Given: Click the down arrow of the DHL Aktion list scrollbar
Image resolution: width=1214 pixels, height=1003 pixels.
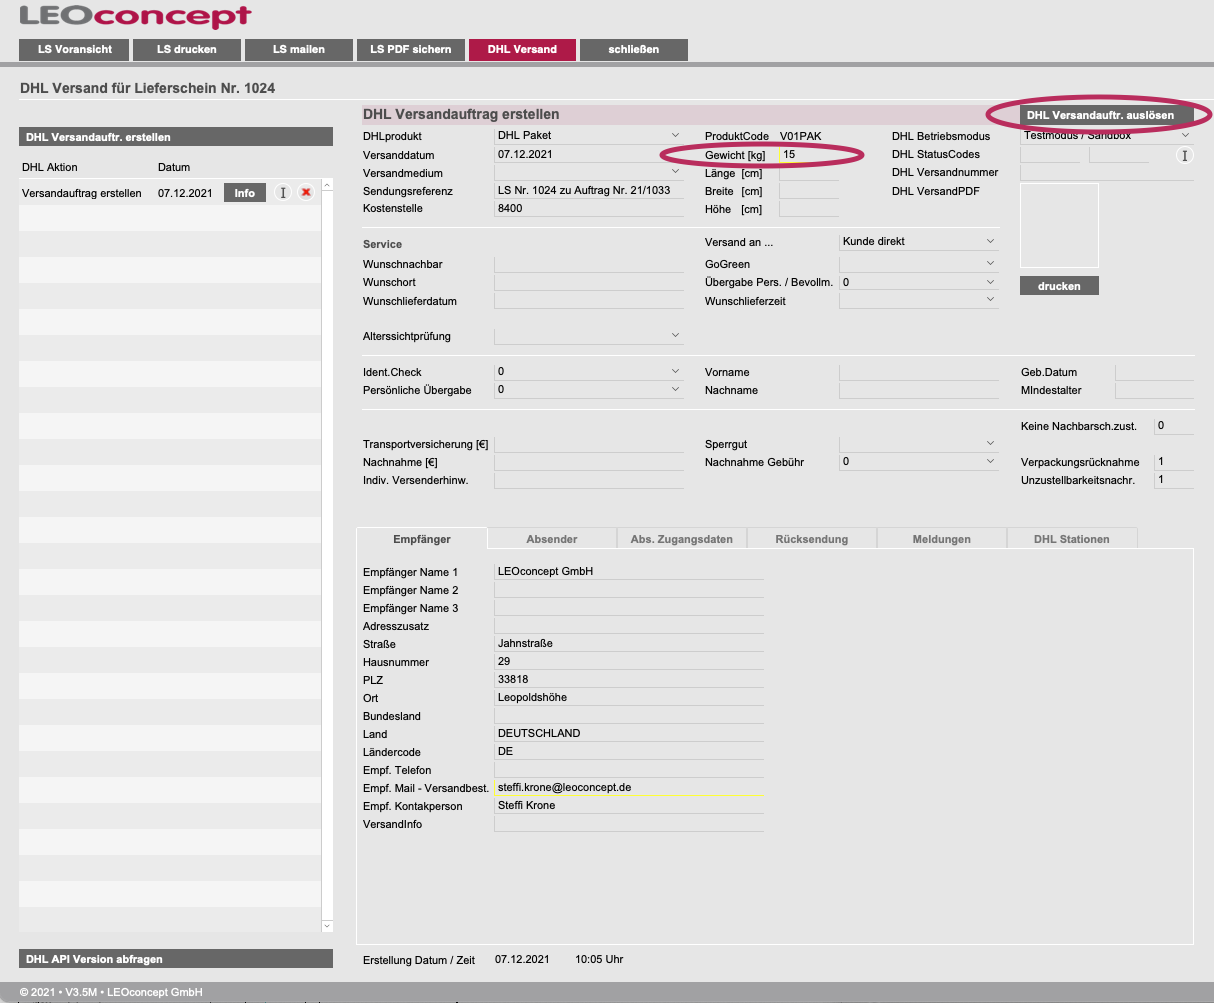Looking at the screenshot, I should [x=327, y=927].
